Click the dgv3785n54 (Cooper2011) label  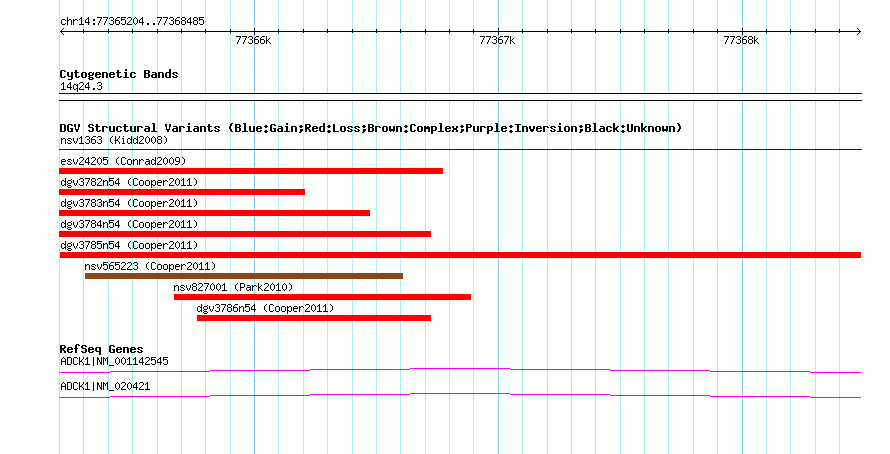pos(129,245)
